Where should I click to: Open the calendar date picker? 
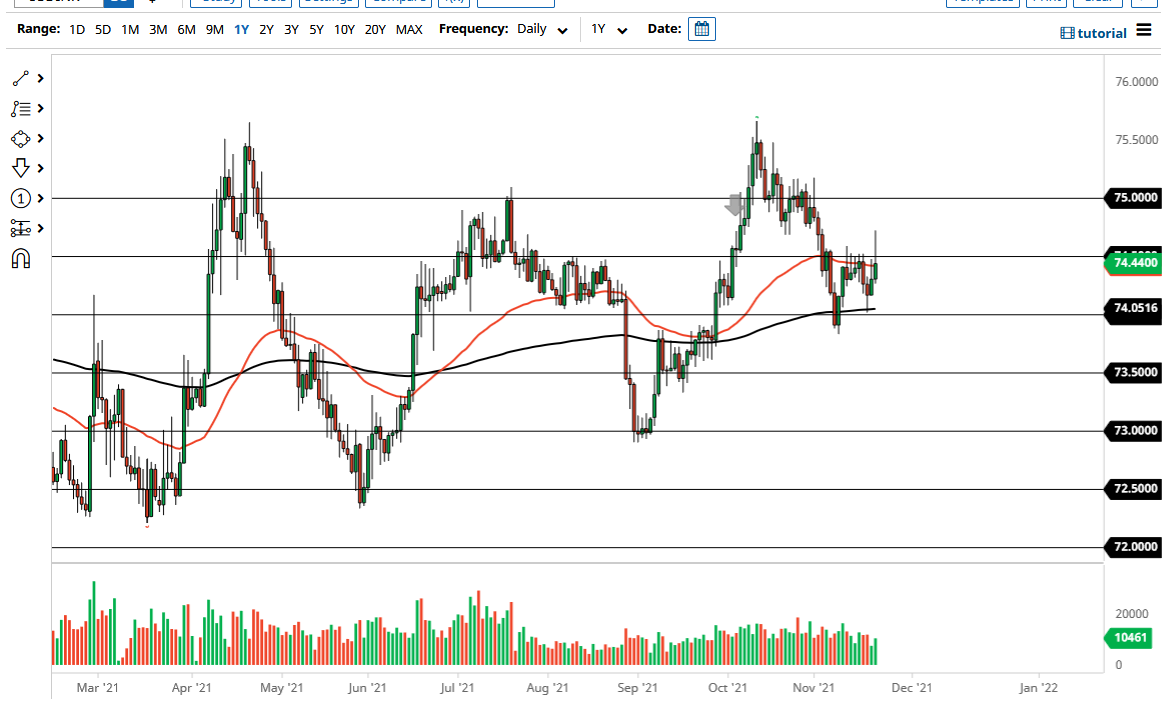tap(701, 29)
